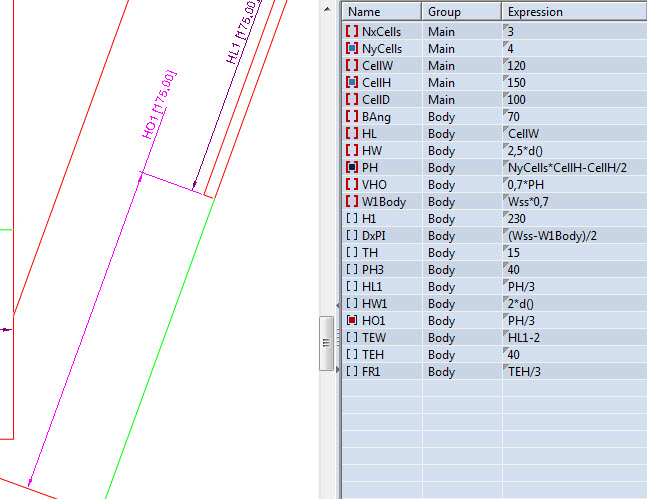647x499 pixels.
Task: Toggle the empty bracket marker for H1
Action: tap(351, 218)
